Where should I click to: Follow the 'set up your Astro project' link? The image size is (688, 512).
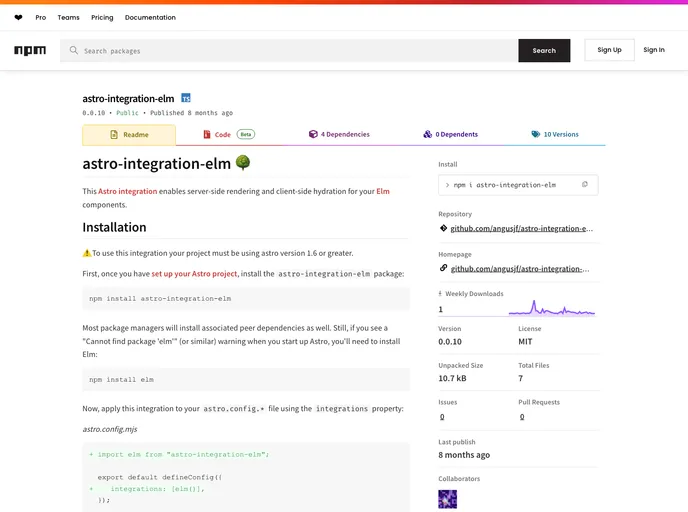[x=194, y=274]
